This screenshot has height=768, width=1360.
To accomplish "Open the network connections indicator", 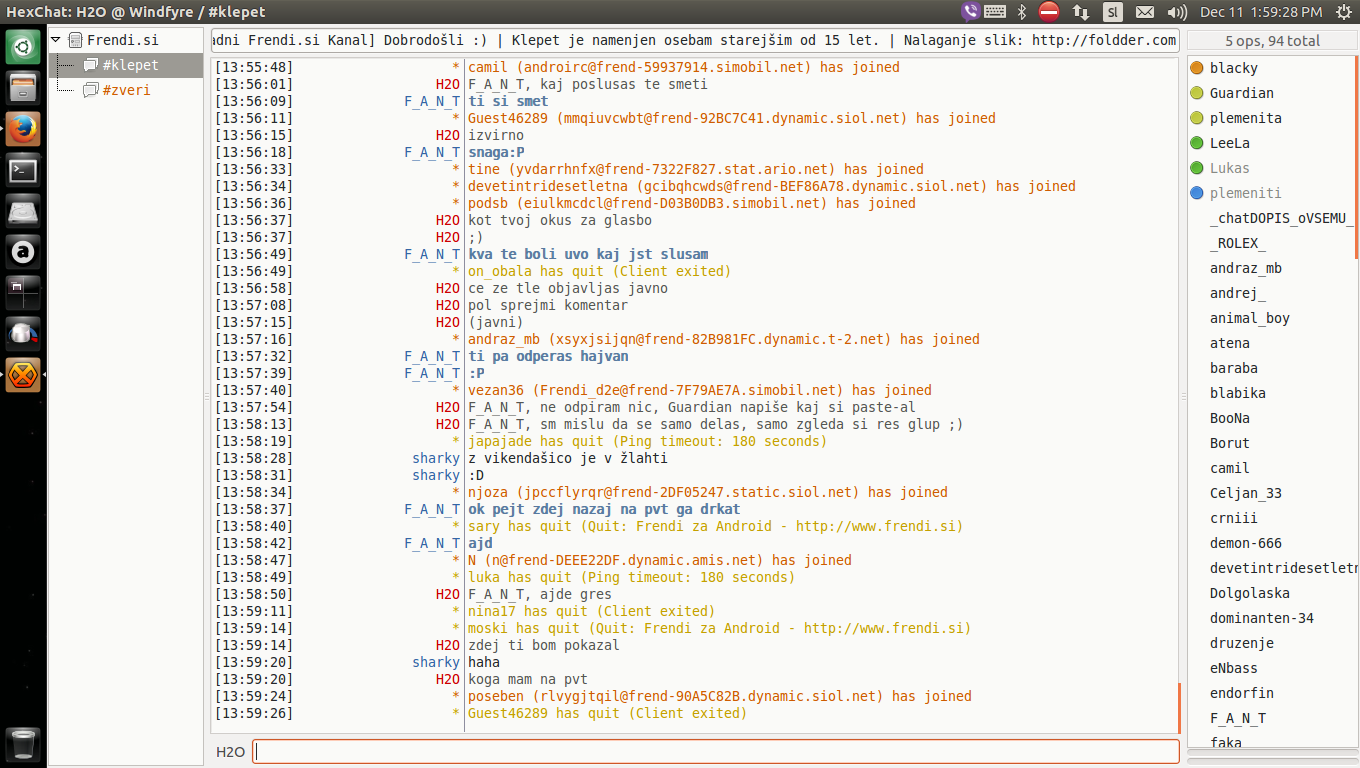I will (1081, 12).
